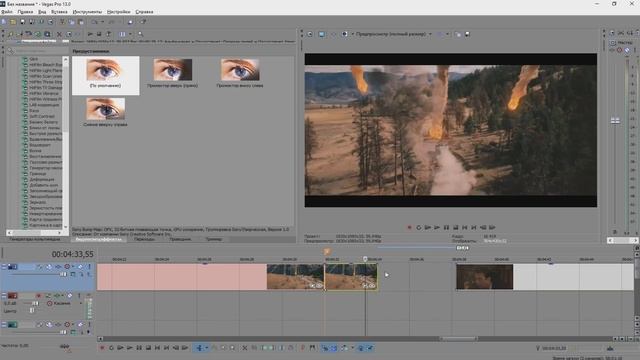Mute video track 3
The width and height of the screenshot is (640, 360).
pyautogui.click(x=80, y=324)
